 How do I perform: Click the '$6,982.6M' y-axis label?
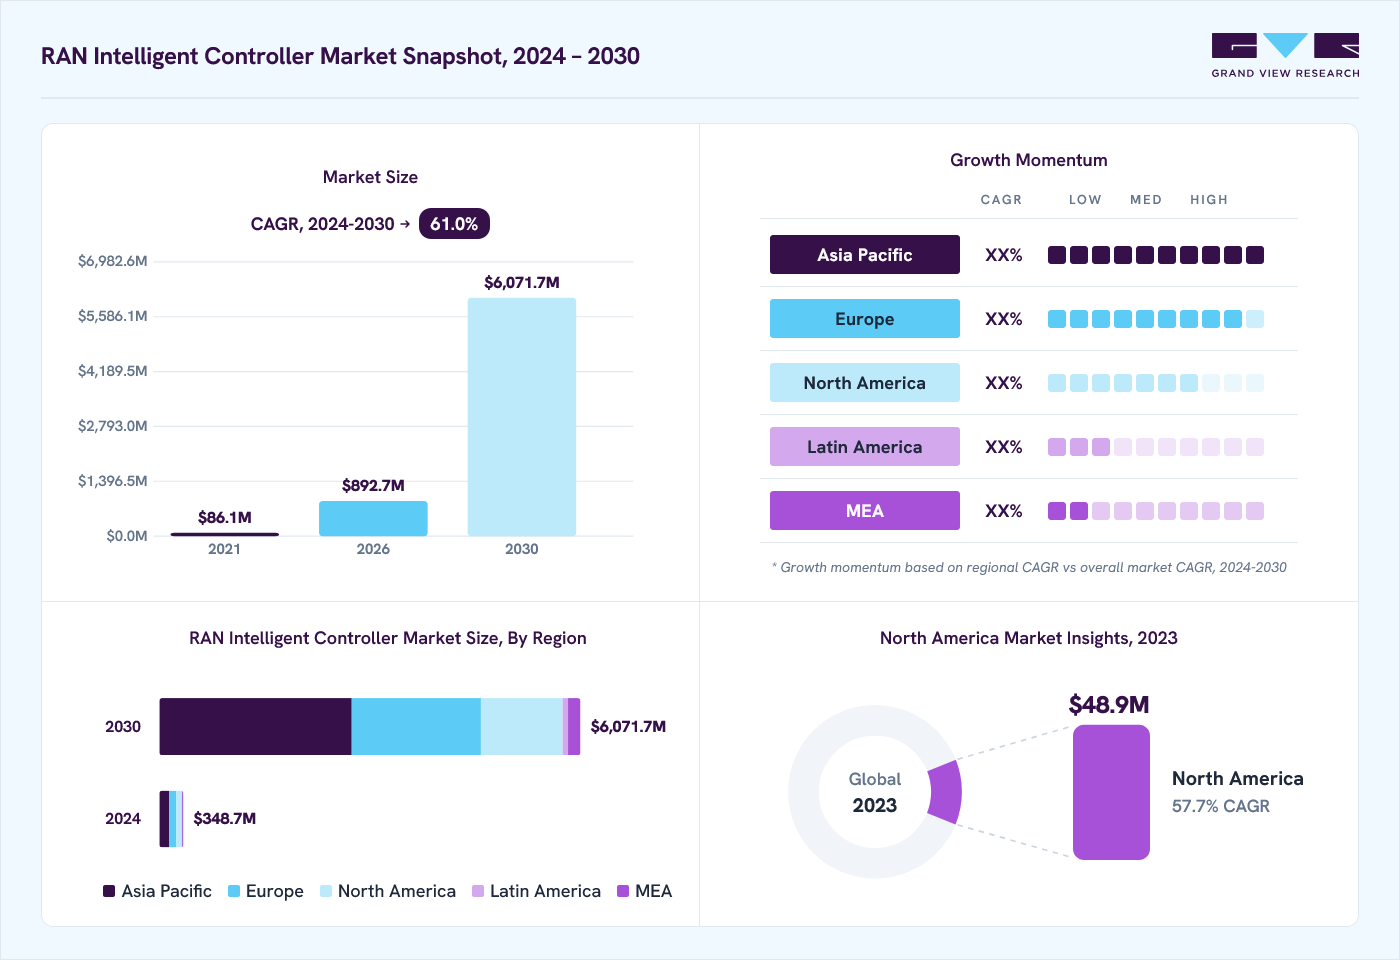click(113, 261)
